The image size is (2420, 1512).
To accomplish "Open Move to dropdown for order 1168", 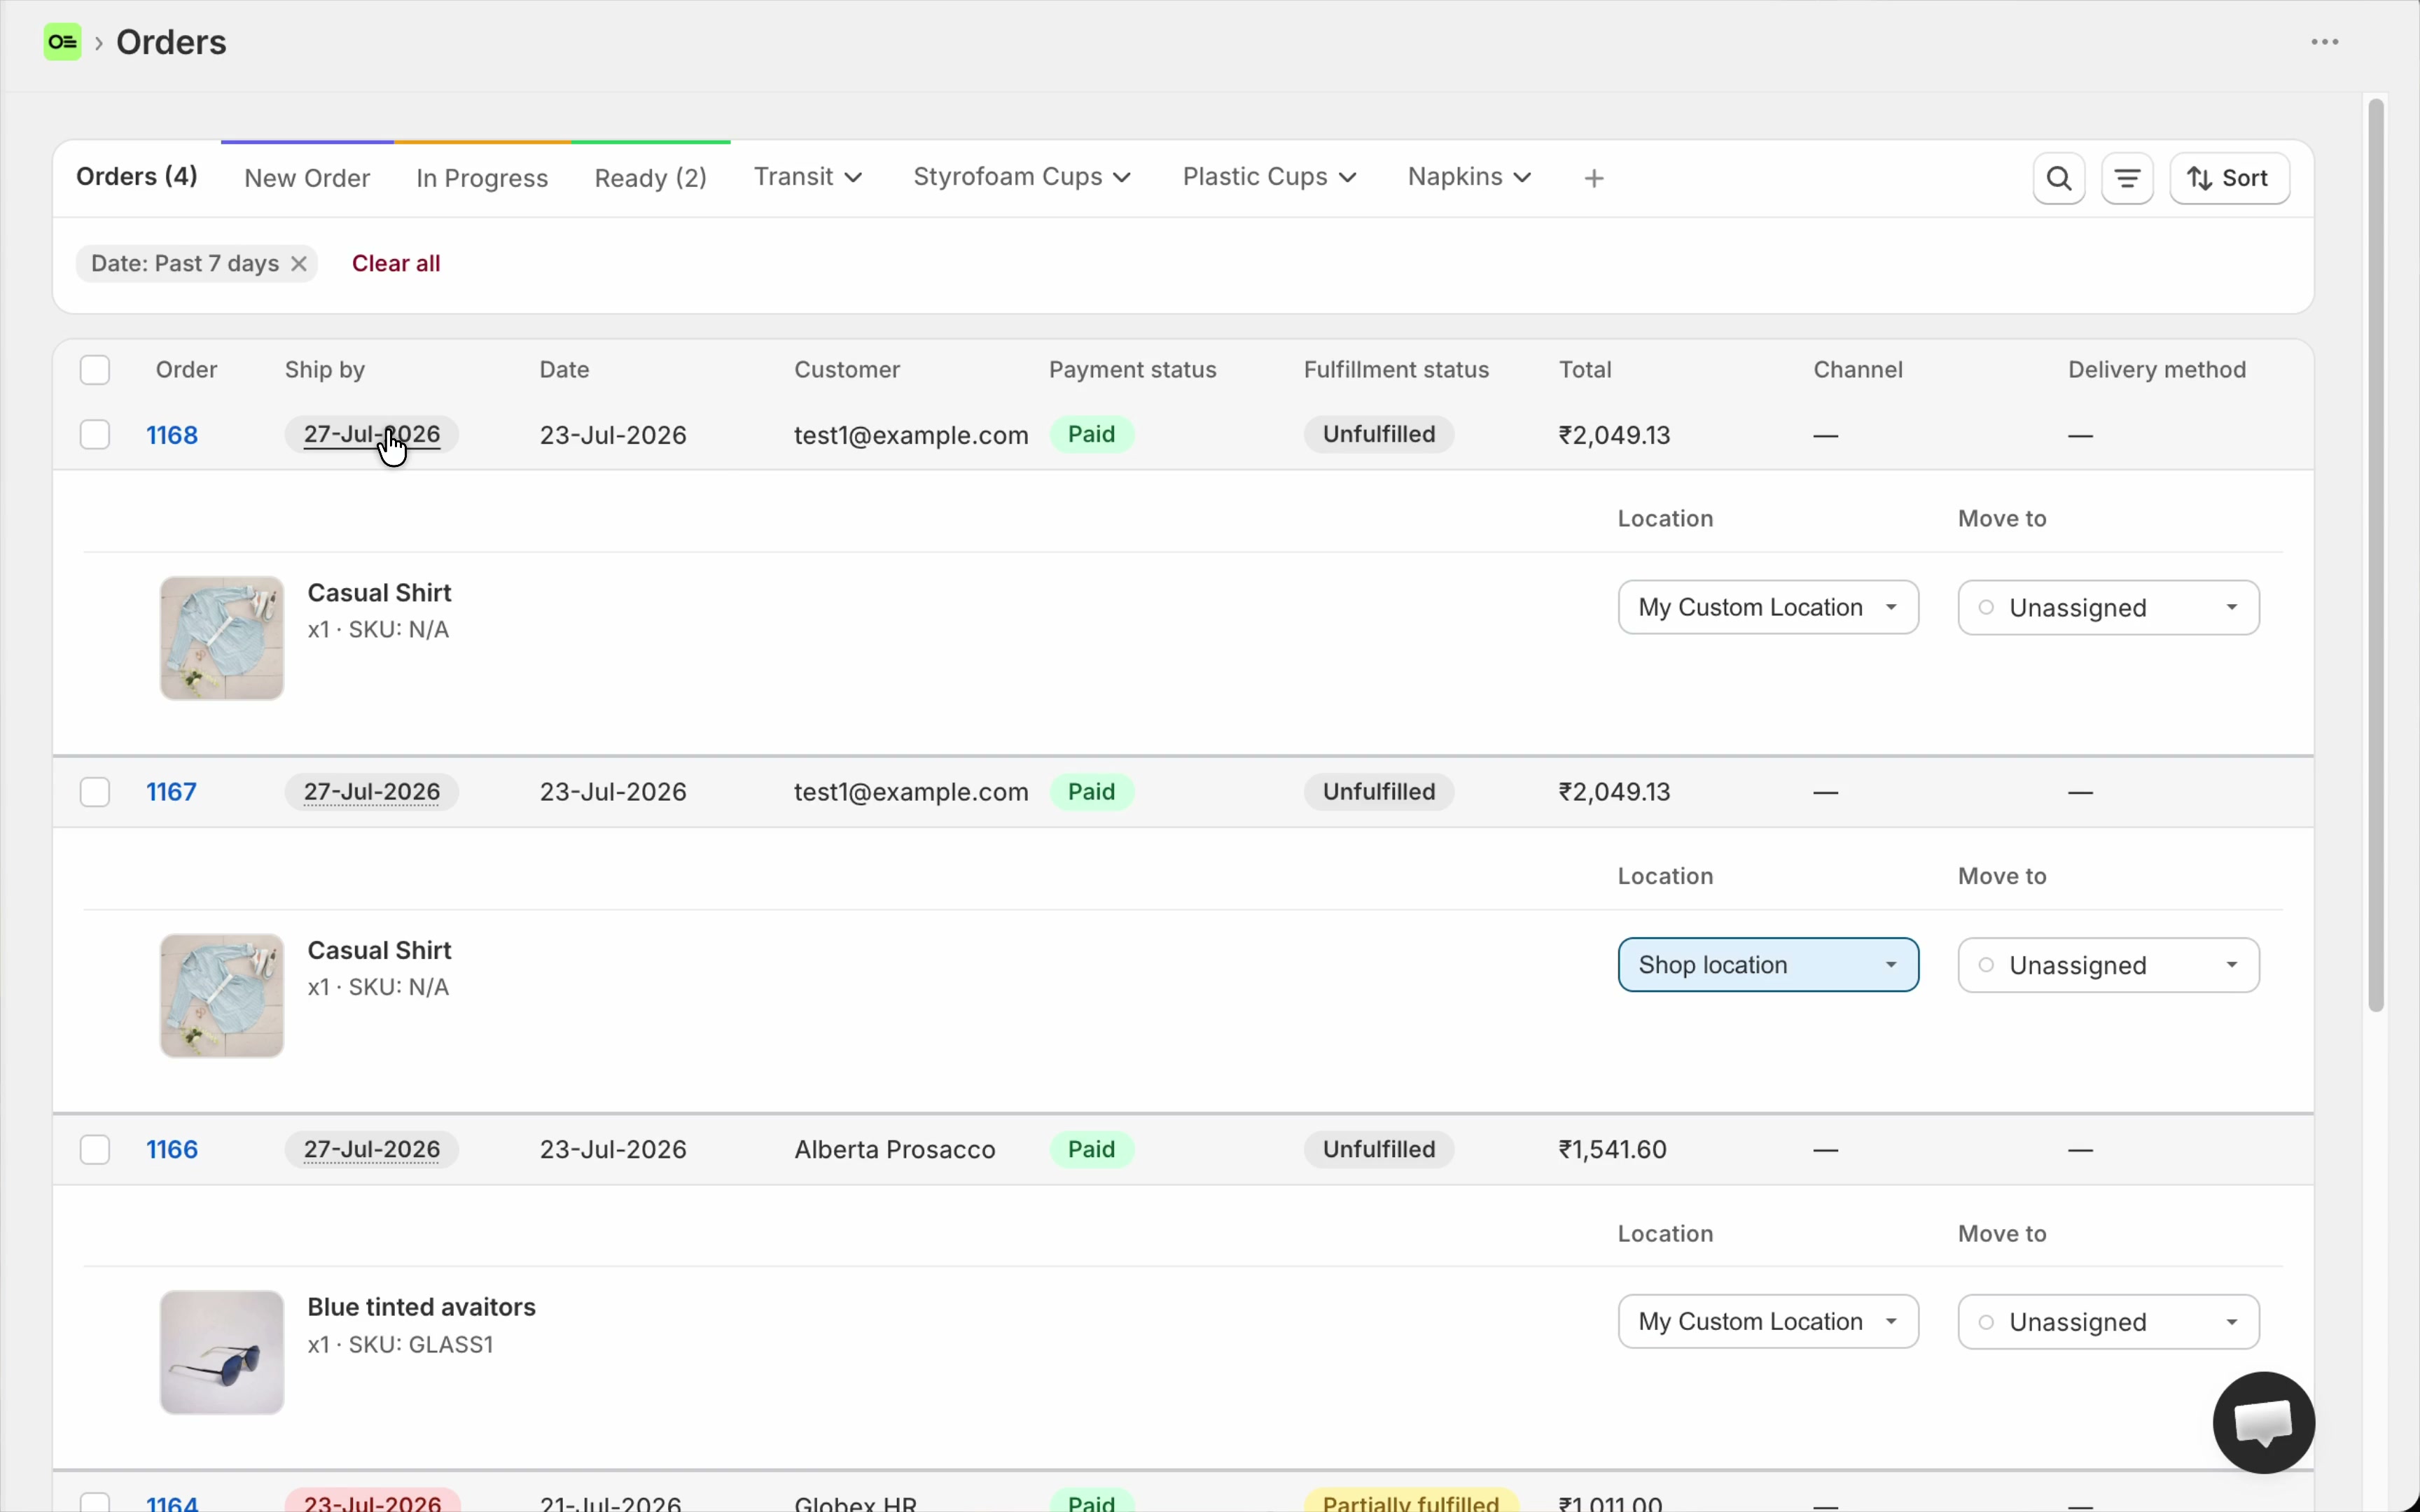I will [x=2108, y=607].
